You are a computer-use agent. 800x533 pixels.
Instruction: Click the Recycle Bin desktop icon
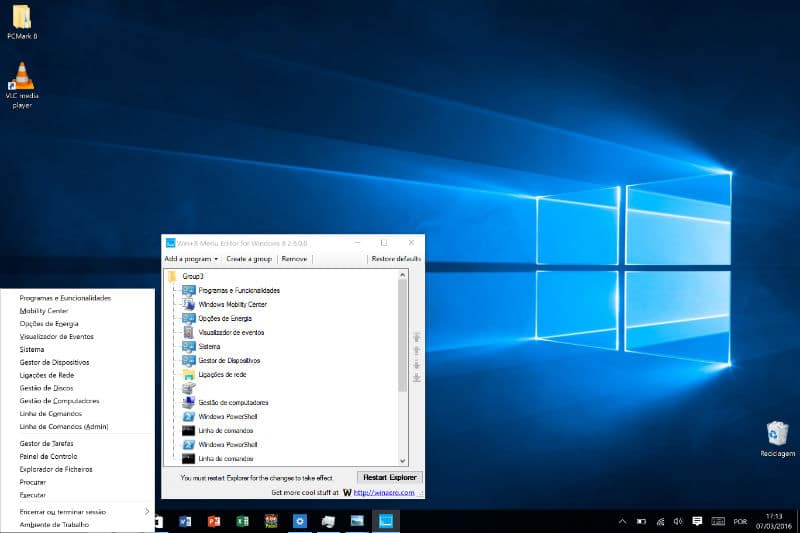777,435
